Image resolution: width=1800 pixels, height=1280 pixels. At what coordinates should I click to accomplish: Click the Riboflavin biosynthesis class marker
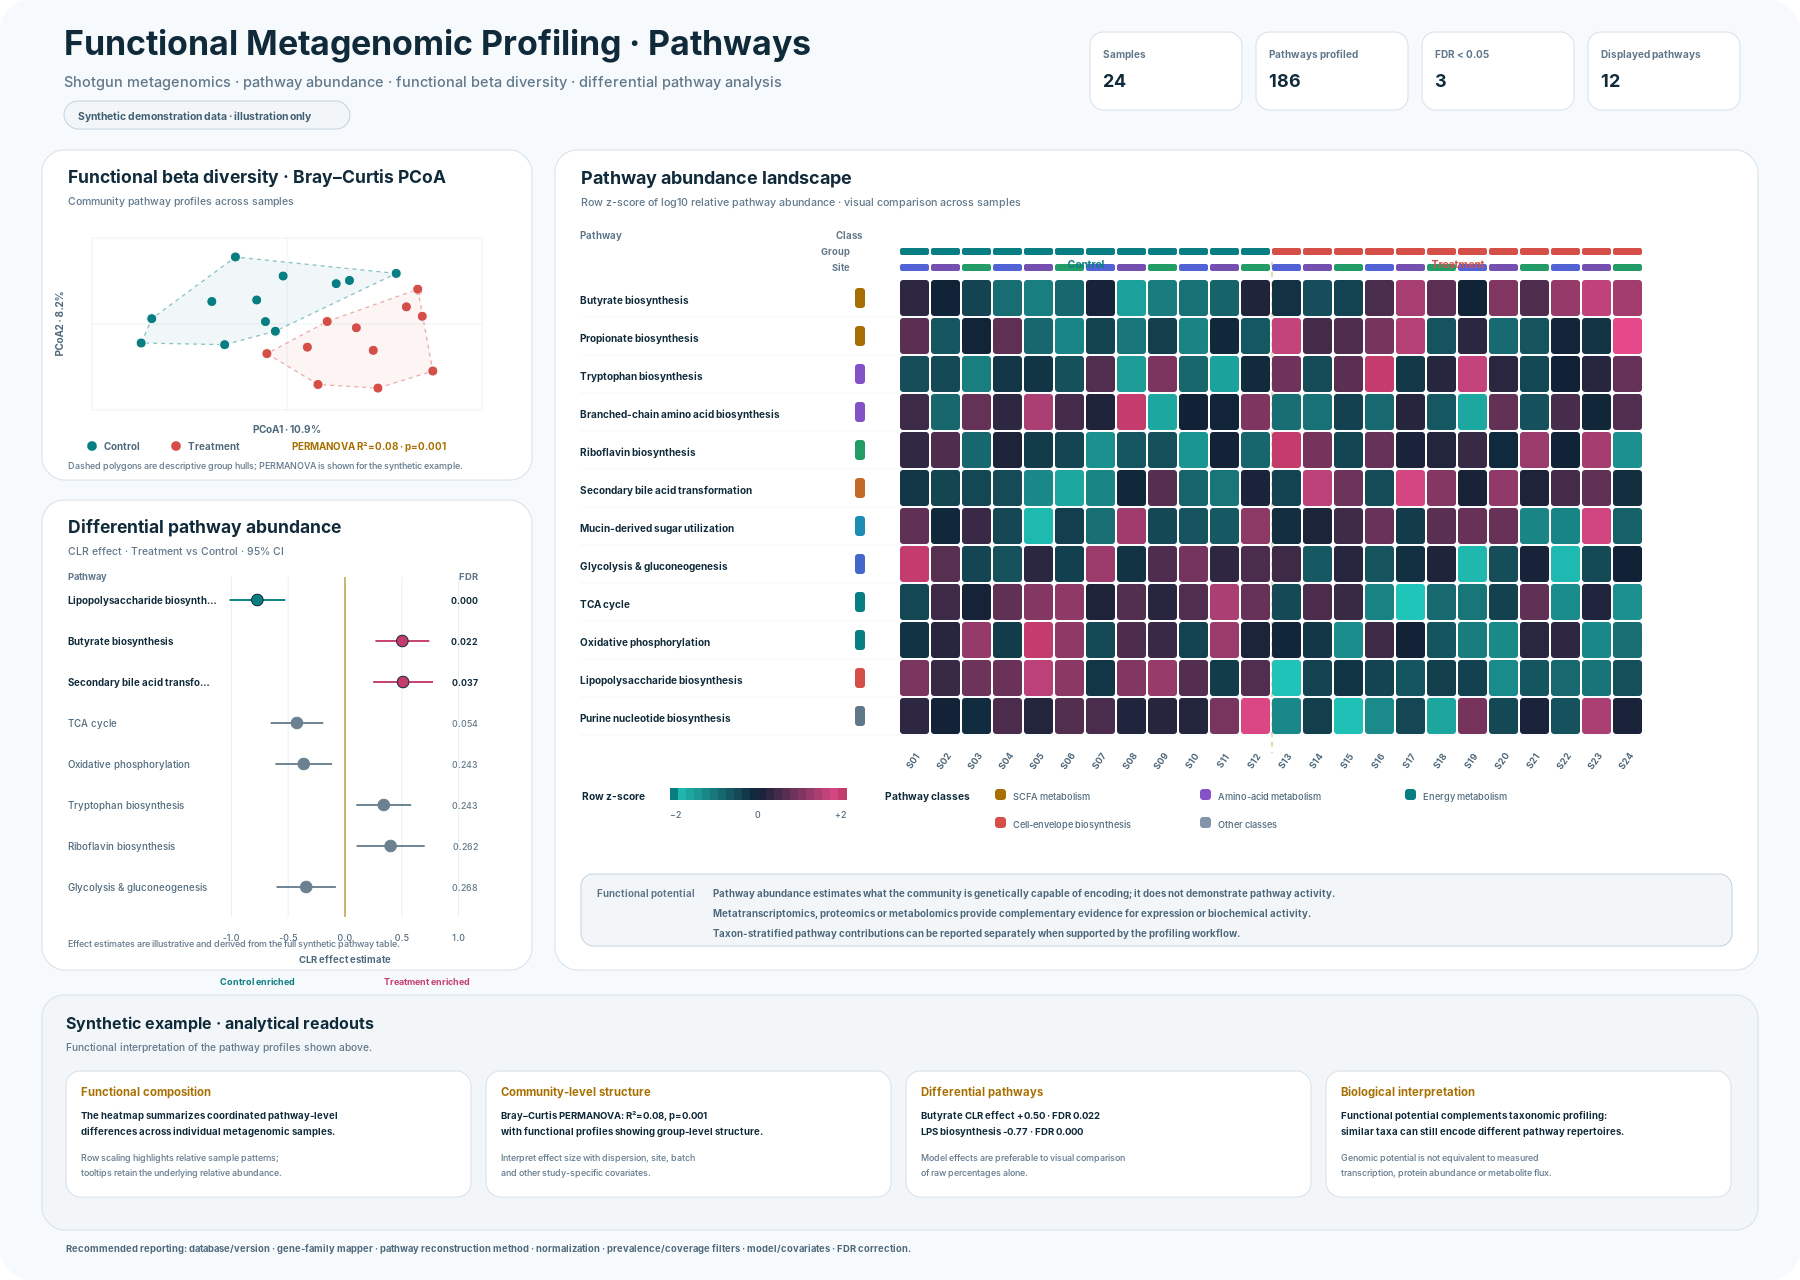click(x=860, y=450)
